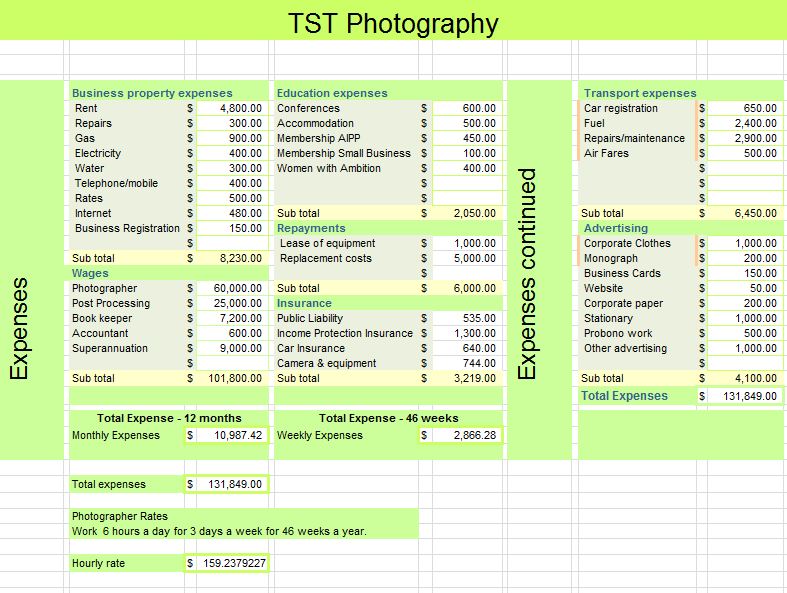
Task: Select the Superannuation 9,000.00 cell
Action: pyautogui.click(x=232, y=348)
